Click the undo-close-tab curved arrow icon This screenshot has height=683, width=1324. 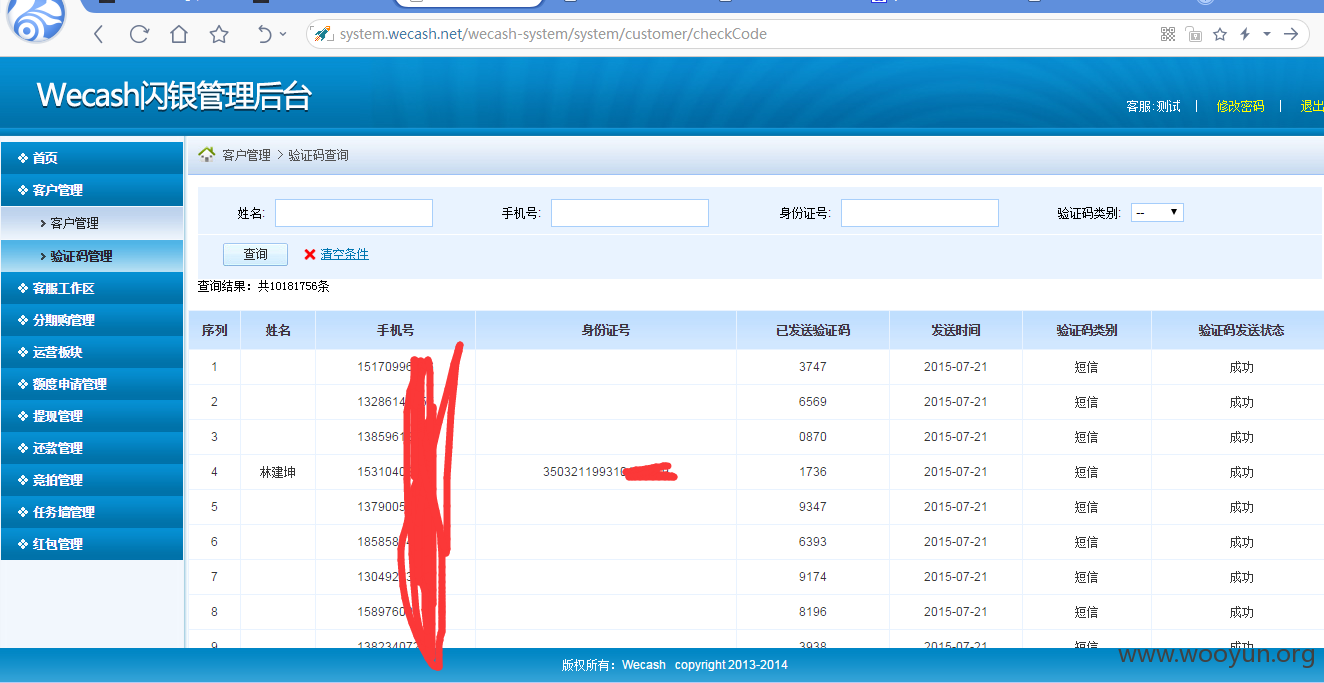tap(264, 34)
